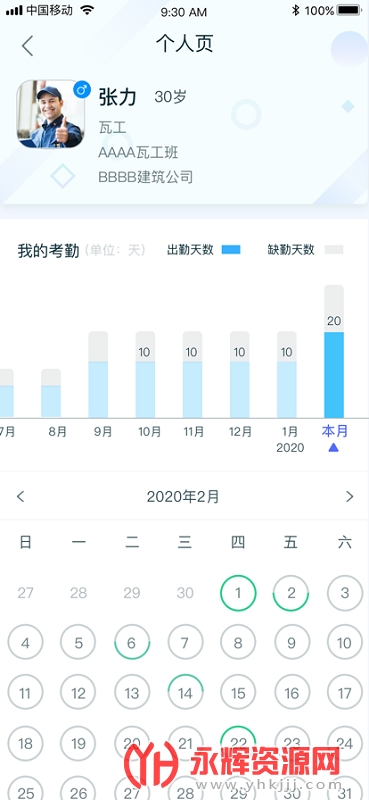Tap the team name AAAA瓦工班

click(x=138, y=153)
